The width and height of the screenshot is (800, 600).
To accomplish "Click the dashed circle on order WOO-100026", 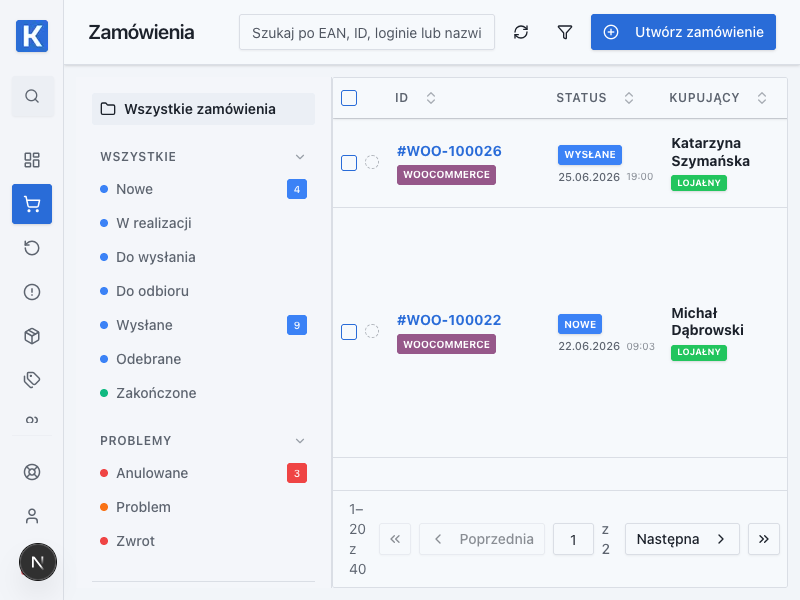I will click(x=372, y=162).
